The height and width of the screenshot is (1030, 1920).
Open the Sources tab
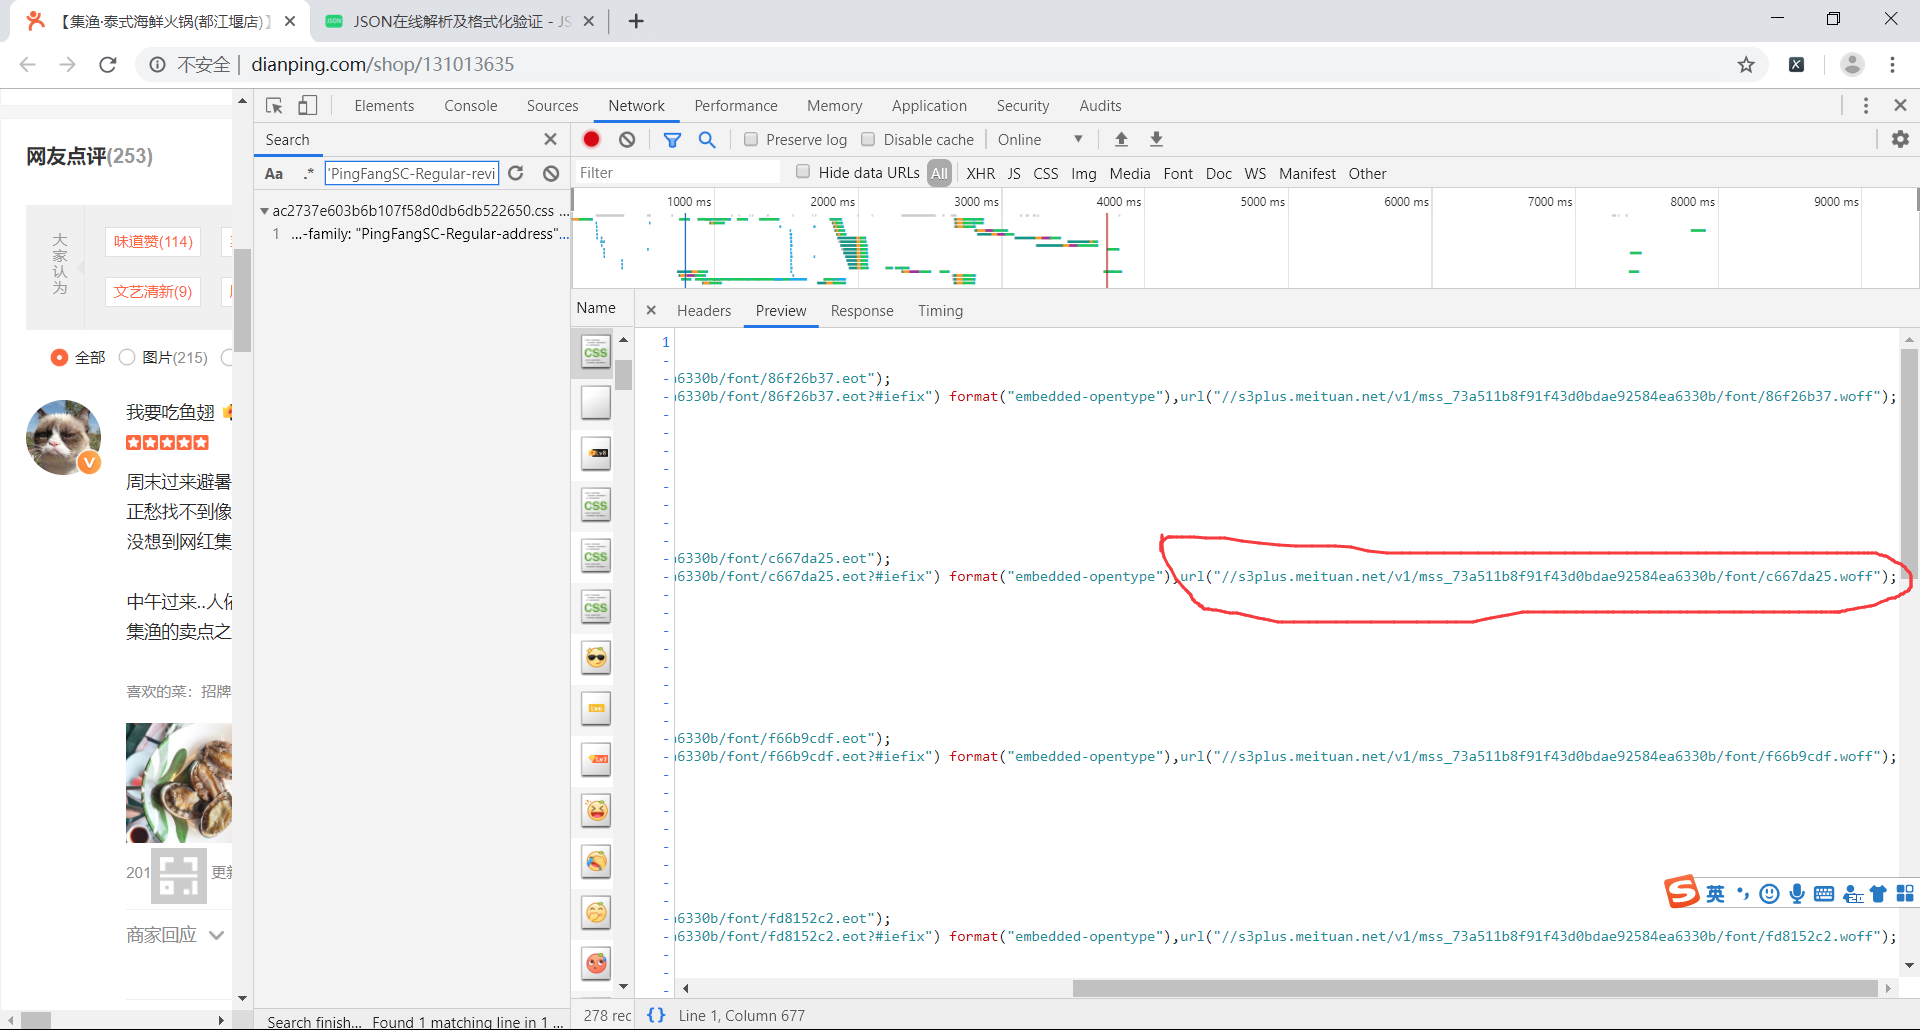click(x=553, y=106)
